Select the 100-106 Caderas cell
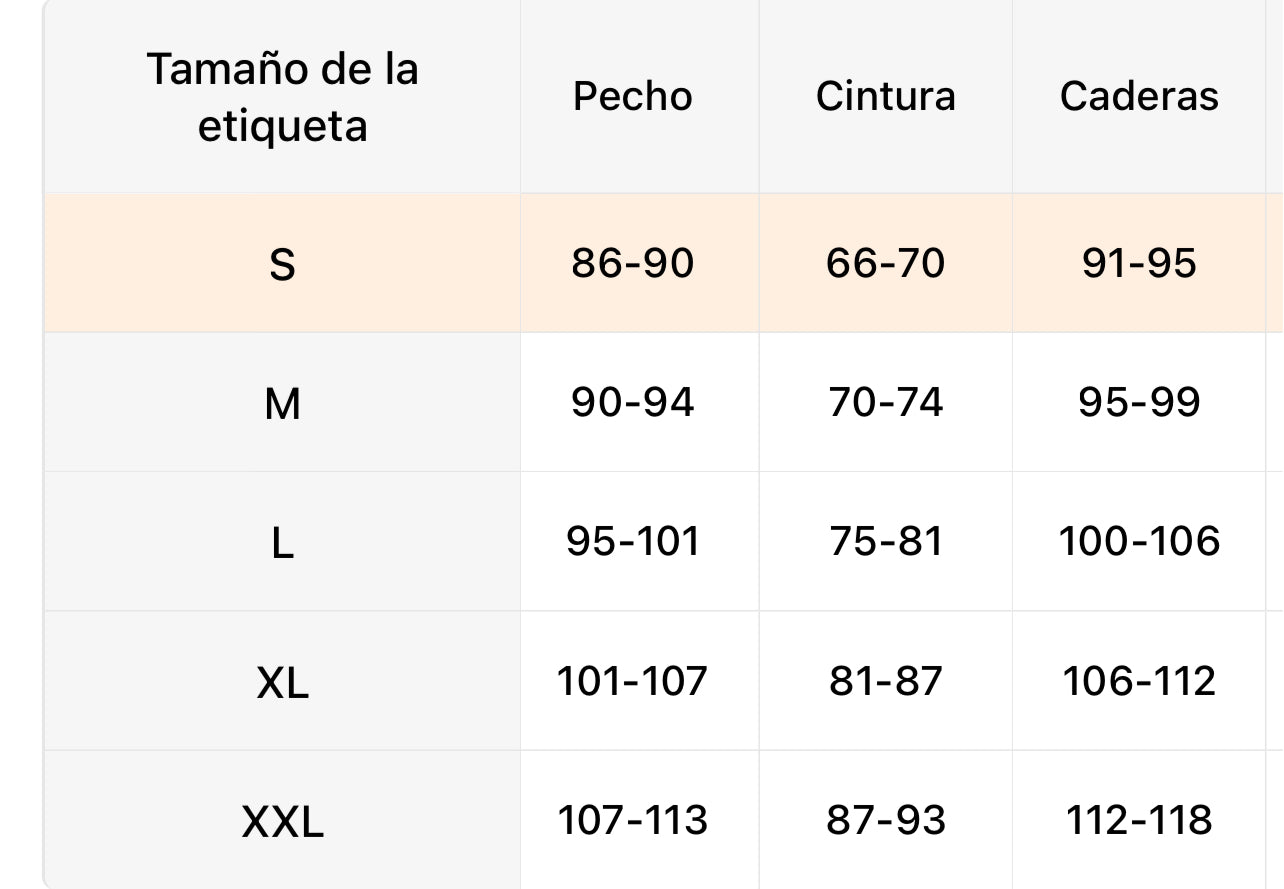 tap(1139, 542)
